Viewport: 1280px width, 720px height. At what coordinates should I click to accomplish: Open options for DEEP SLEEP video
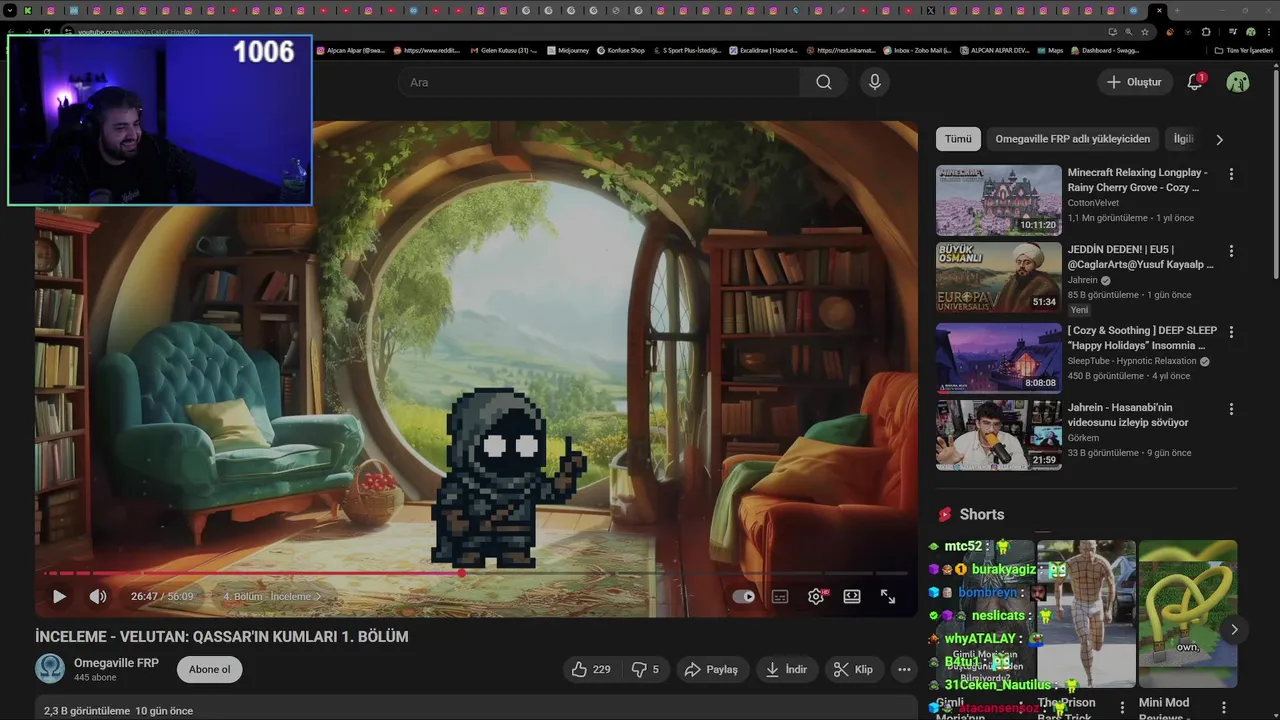[1231, 331]
